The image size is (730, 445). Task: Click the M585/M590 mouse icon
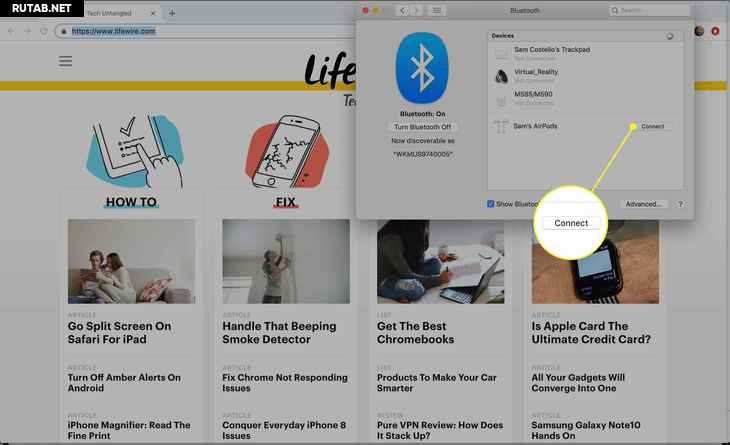(501, 99)
